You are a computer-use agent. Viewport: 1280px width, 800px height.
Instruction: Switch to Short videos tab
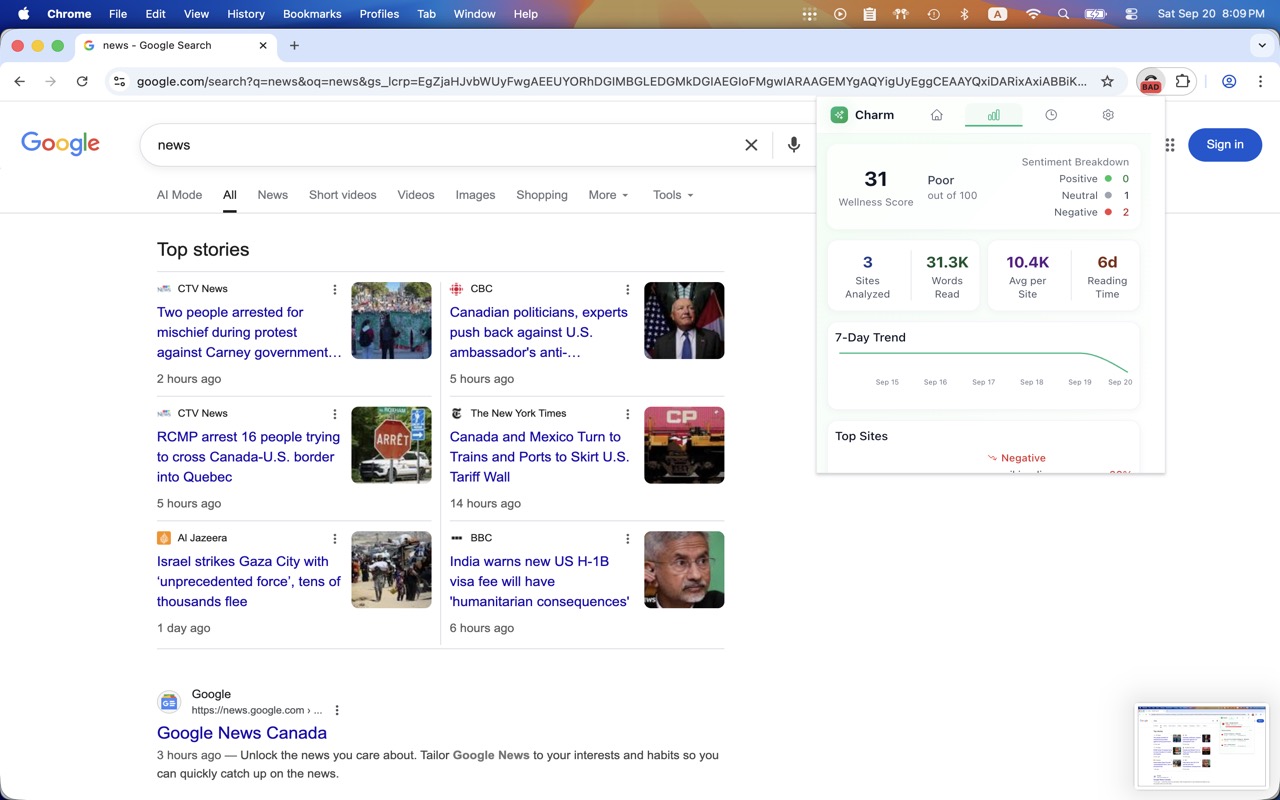click(x=343, y=195)
